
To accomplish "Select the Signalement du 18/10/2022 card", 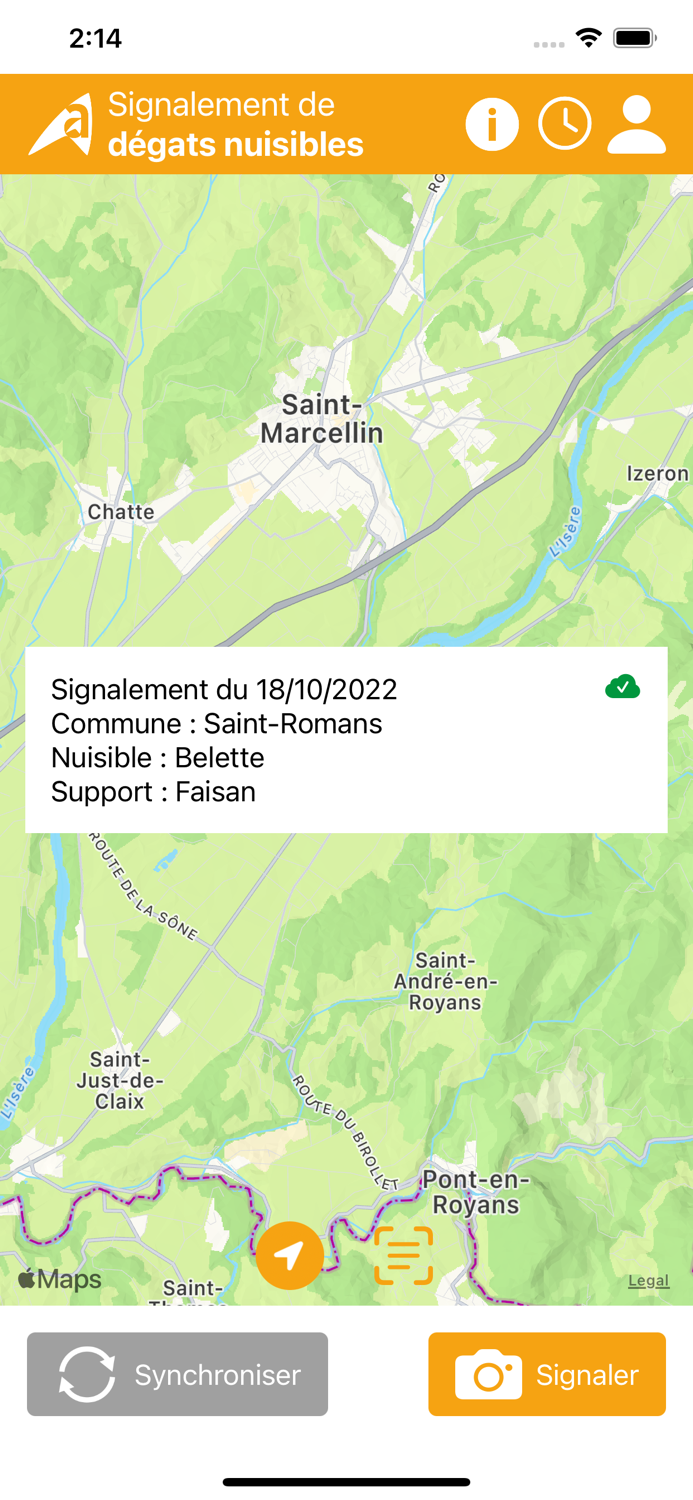I will click(224, 689).
